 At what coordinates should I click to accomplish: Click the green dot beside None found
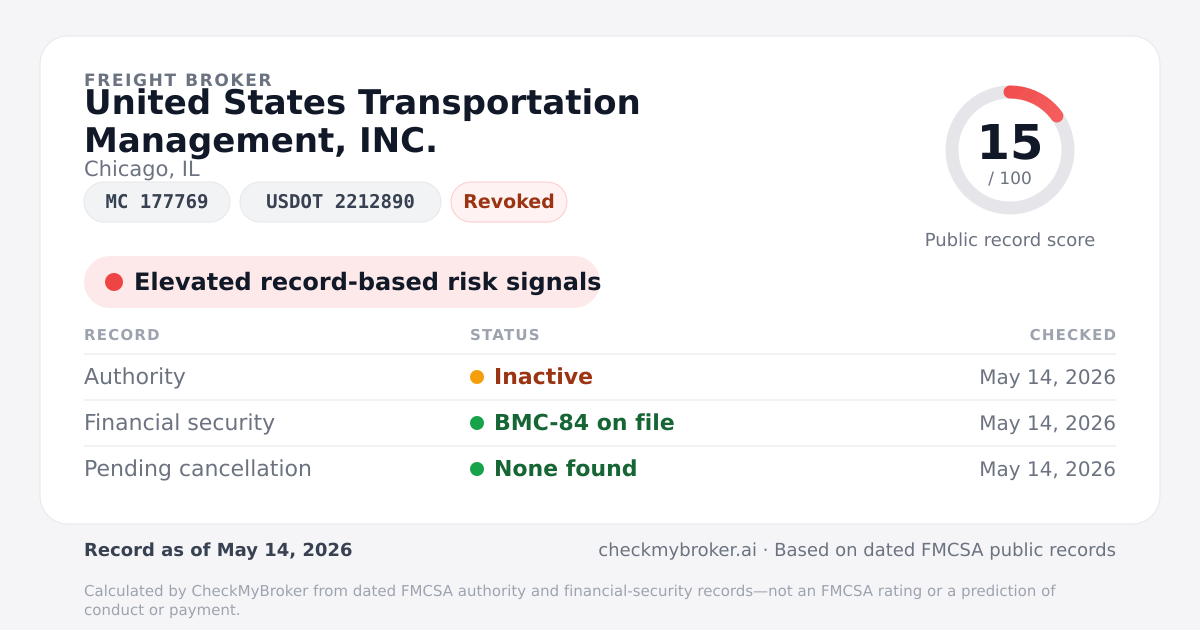tap(477, 469)
